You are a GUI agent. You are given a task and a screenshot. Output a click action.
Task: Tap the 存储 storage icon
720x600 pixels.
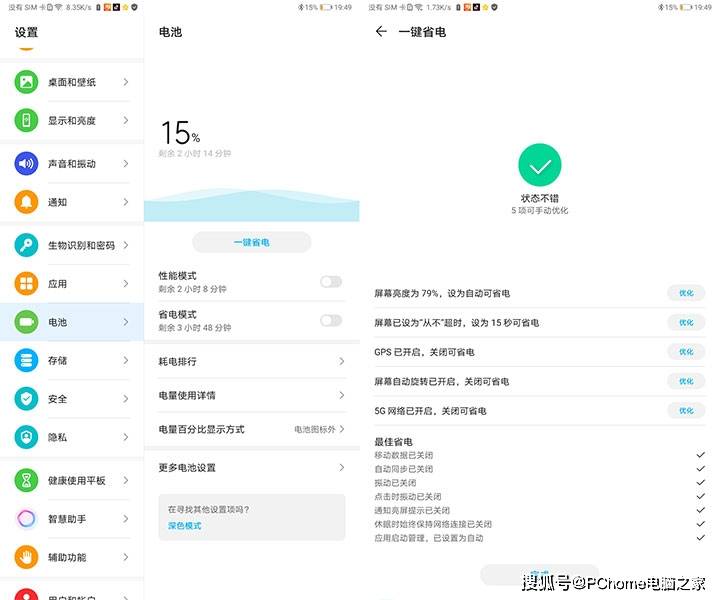click(x=26, y=360)
